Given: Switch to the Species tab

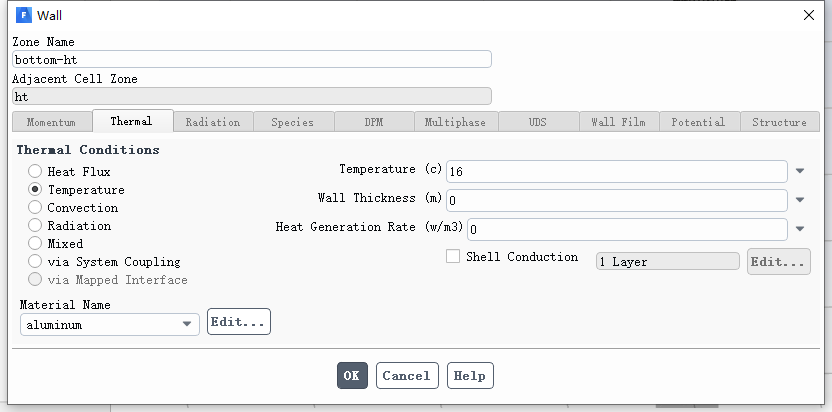Looking at the screenshot, I should pyautogui.click(x=292, y=122).
